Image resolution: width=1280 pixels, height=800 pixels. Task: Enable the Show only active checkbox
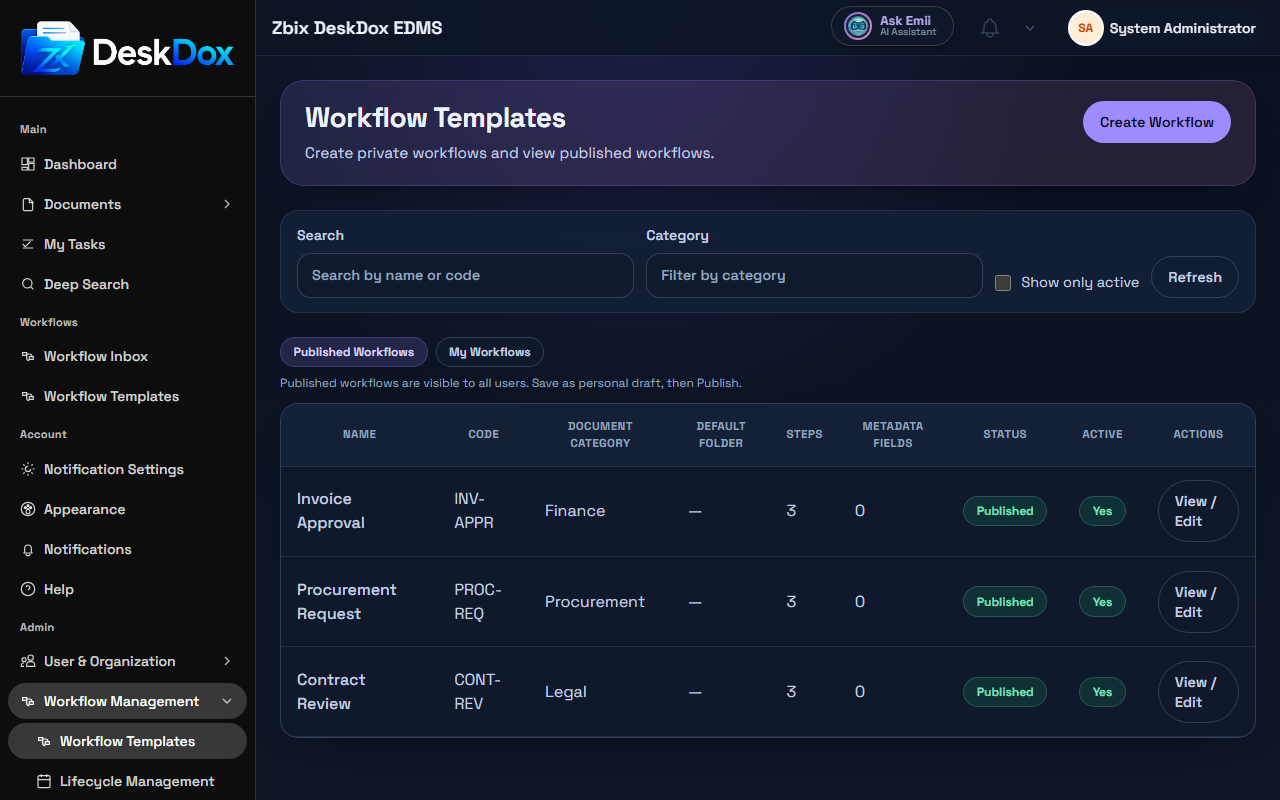coord(1003,283)
